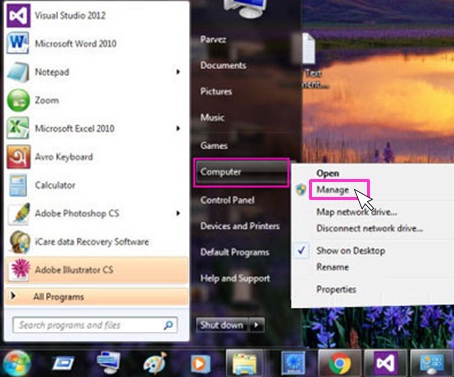Select Open in the context menu
The width and height of the screenshot is (454, 377).
[x=328, y=173]
